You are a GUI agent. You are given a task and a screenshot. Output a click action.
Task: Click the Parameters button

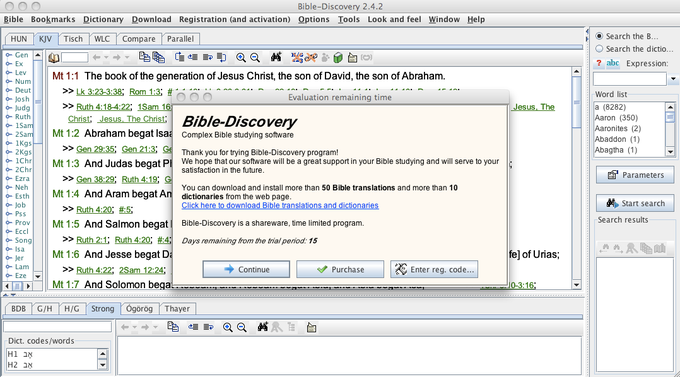[635, 175]
